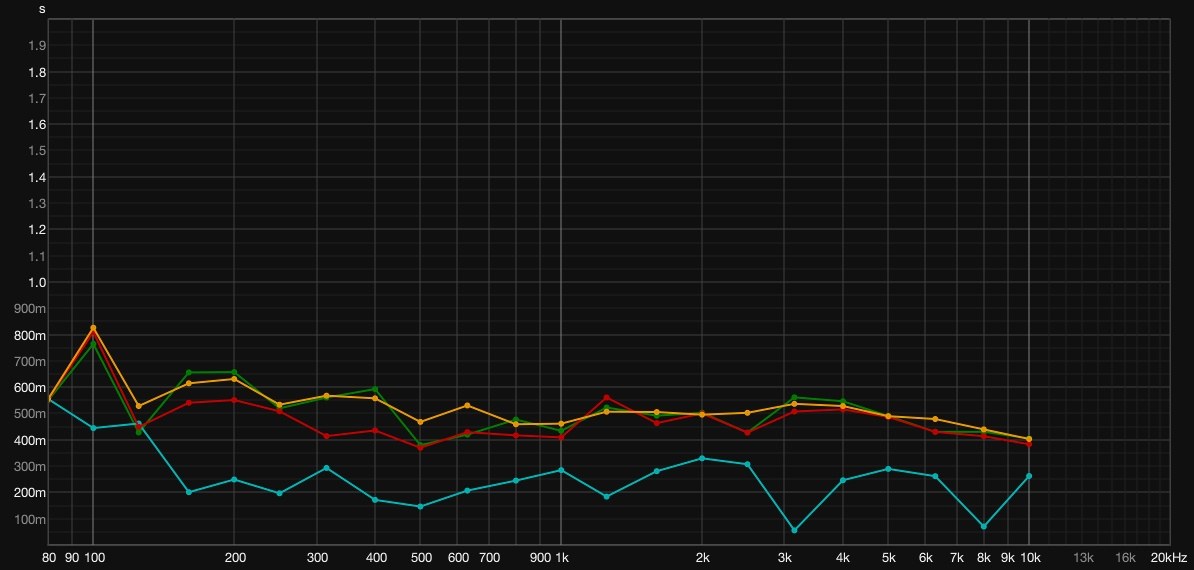Click the '1.0' y-axis label
The height and width of the screenshot is (570, 1194).
[x=37, y=282]
